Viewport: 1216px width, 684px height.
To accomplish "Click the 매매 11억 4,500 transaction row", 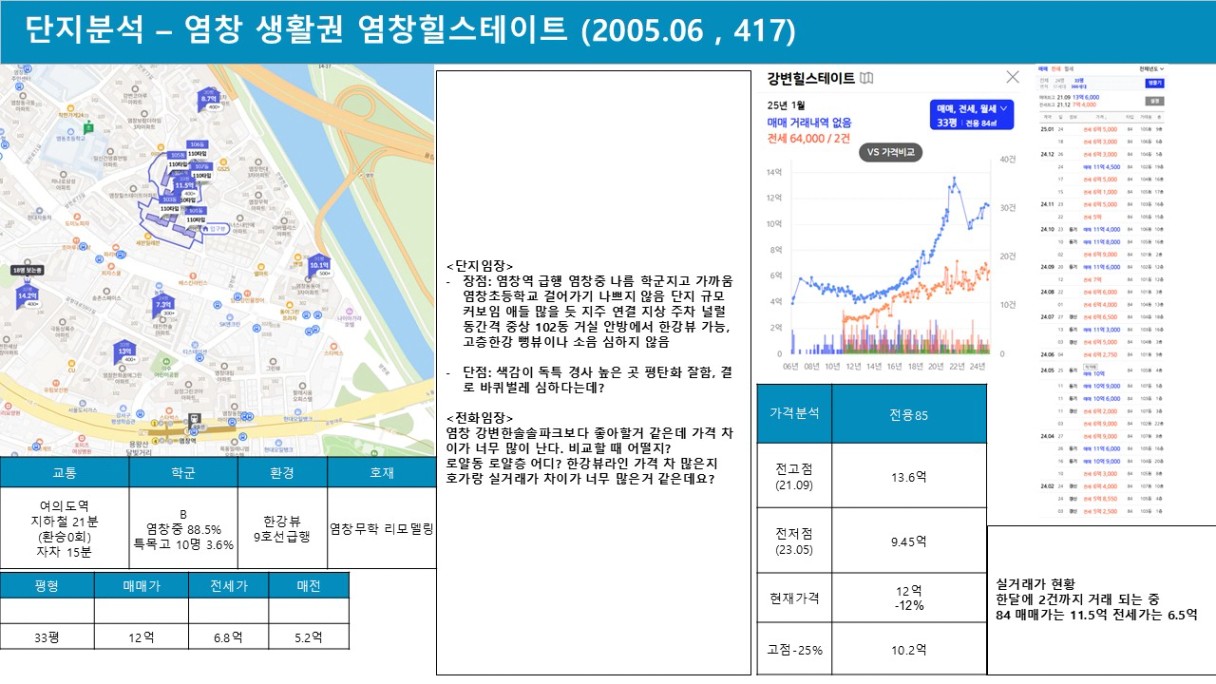I will pos(1101,167).
